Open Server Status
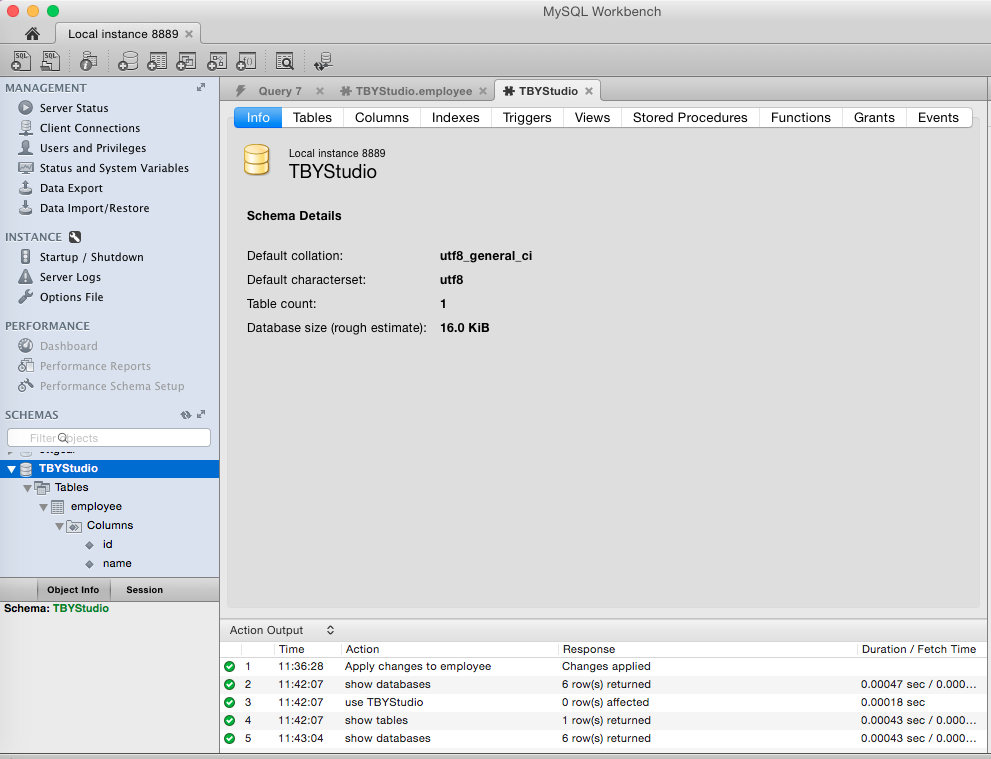Image resolution: width=991 pixels, height=759 pixels. (x=74, y=108)
